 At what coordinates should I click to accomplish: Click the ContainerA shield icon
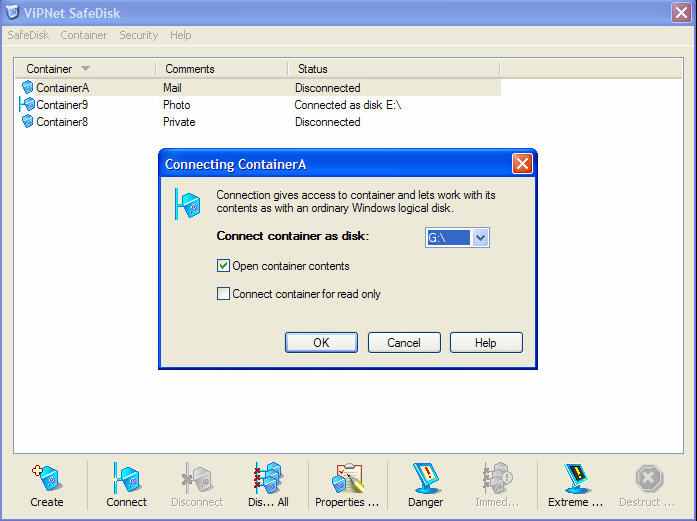pyautogui.click(x=28, y=87)
